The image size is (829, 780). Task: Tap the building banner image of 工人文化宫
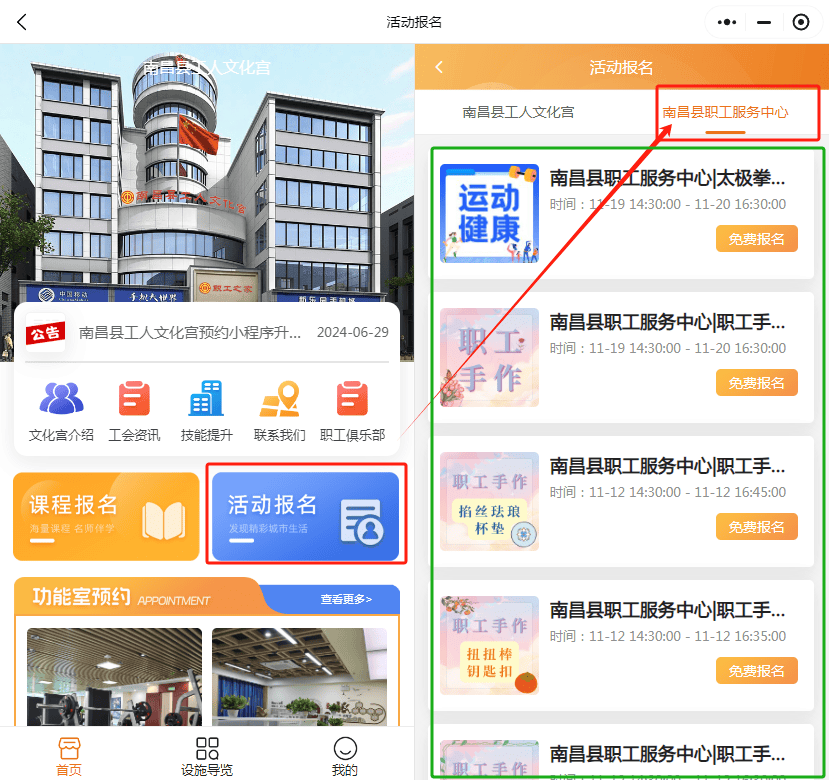(x=207, y=175)
